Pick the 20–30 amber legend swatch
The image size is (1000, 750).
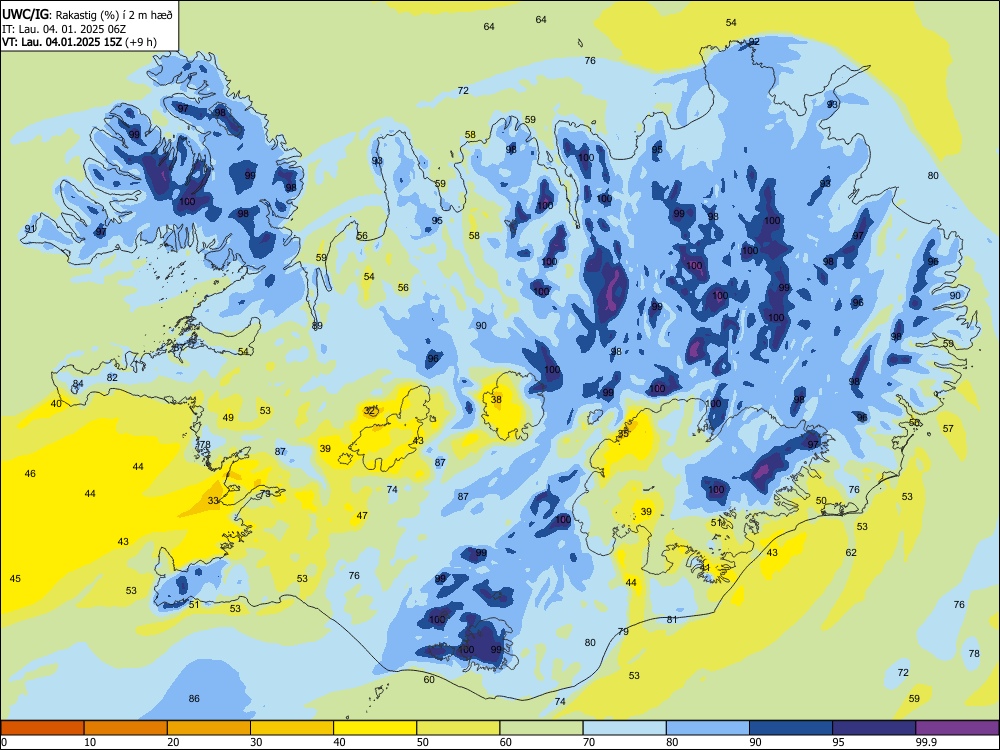(x=209, y=728)
